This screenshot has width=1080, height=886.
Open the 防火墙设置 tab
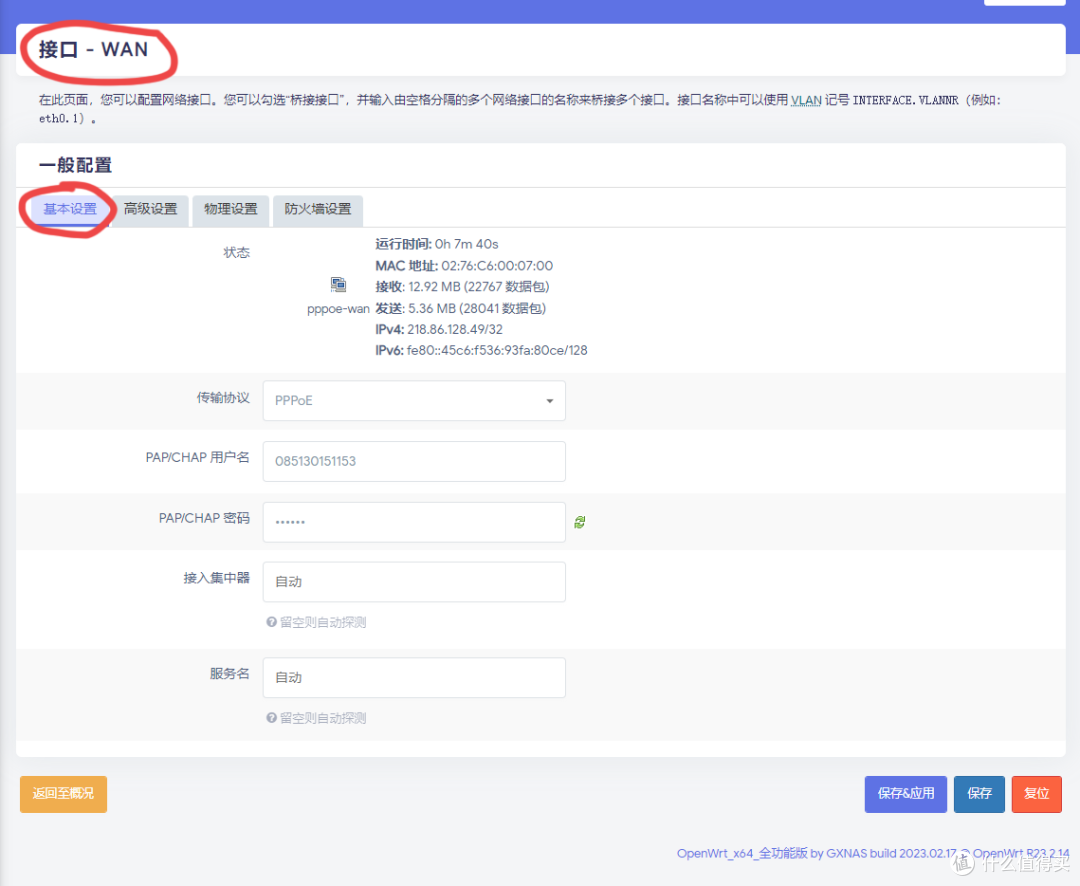point(317,210)
